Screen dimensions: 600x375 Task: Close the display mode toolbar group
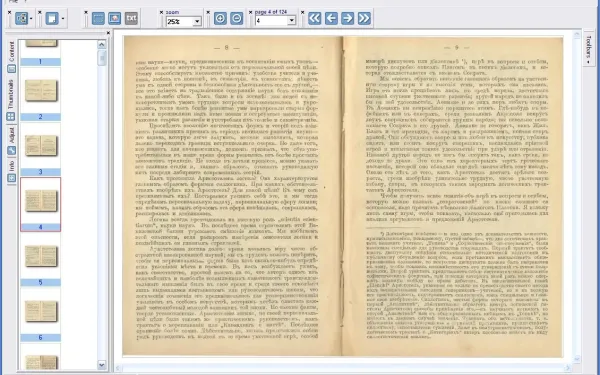[86, 13]
